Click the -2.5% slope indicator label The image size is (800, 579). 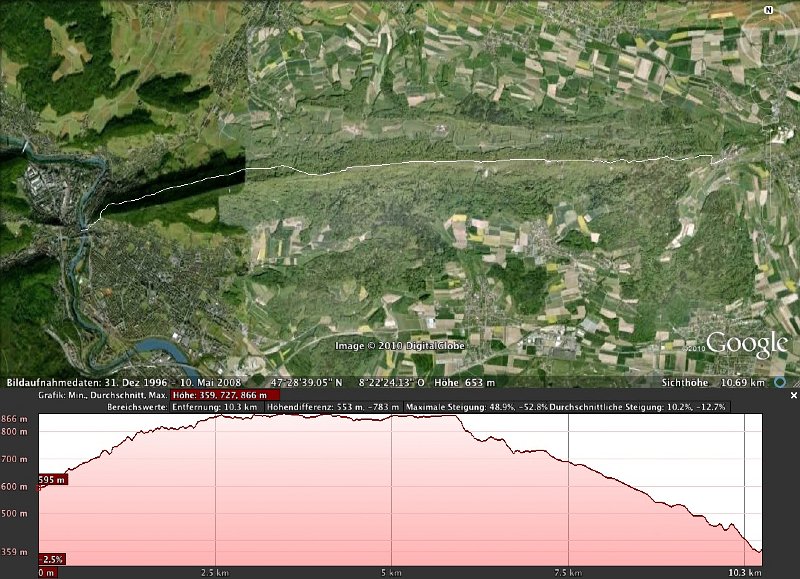point(52,559)
